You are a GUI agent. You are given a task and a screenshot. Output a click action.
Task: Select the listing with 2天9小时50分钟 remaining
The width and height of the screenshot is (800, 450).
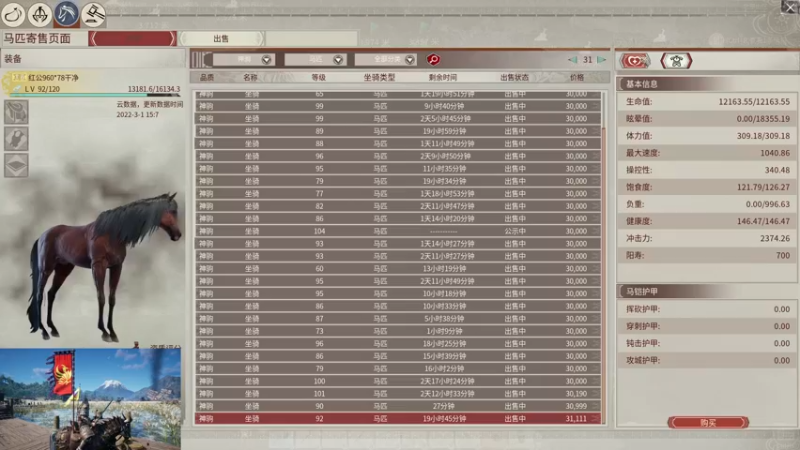(397, 156)
